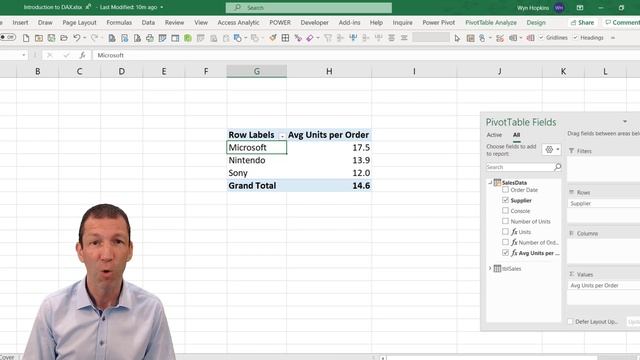This screenshot has width=640, height=360.
Task: Expand the tblSales table node
Action: pyautogui.click(x=490, y=268)
